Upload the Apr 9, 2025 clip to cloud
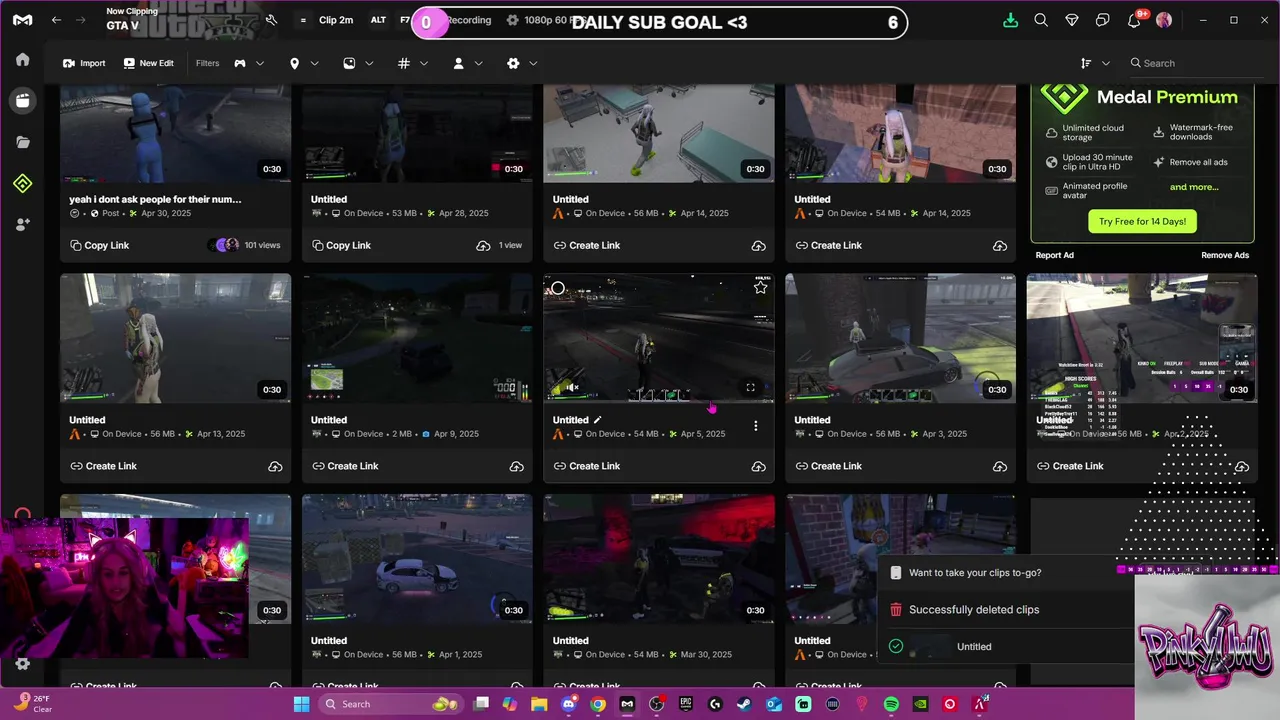The image size is (1280, 720). click(x=517, y=466)
